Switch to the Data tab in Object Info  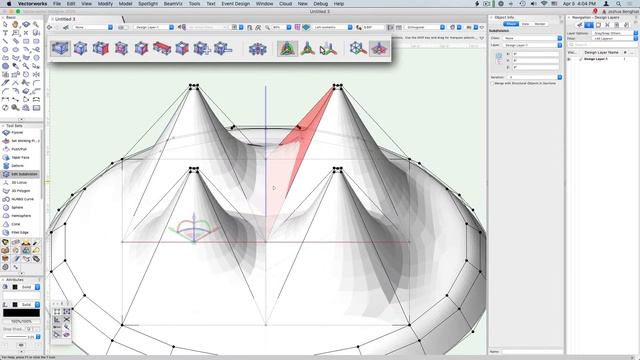tap(525, 24)
